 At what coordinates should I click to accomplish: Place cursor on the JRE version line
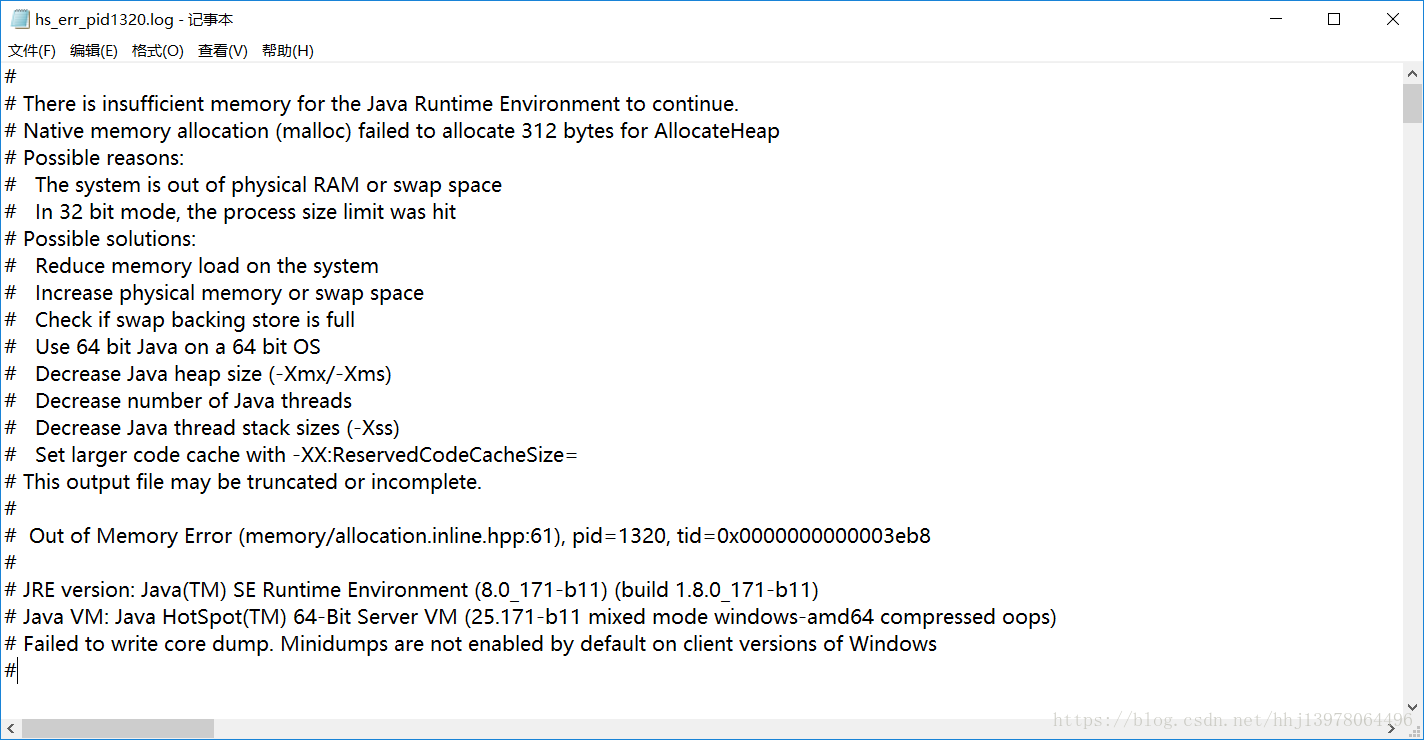(x=400, y=589)
